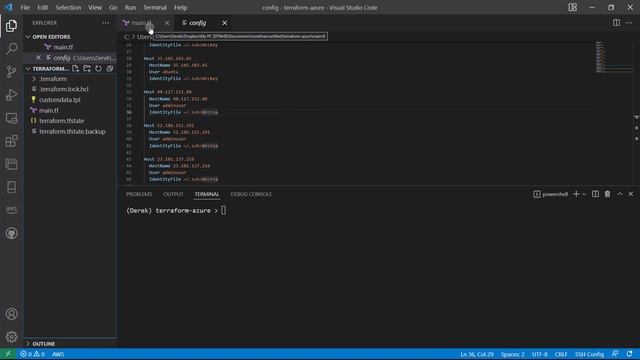
Task: Open the File menu
Action: [x=25, y=7]
